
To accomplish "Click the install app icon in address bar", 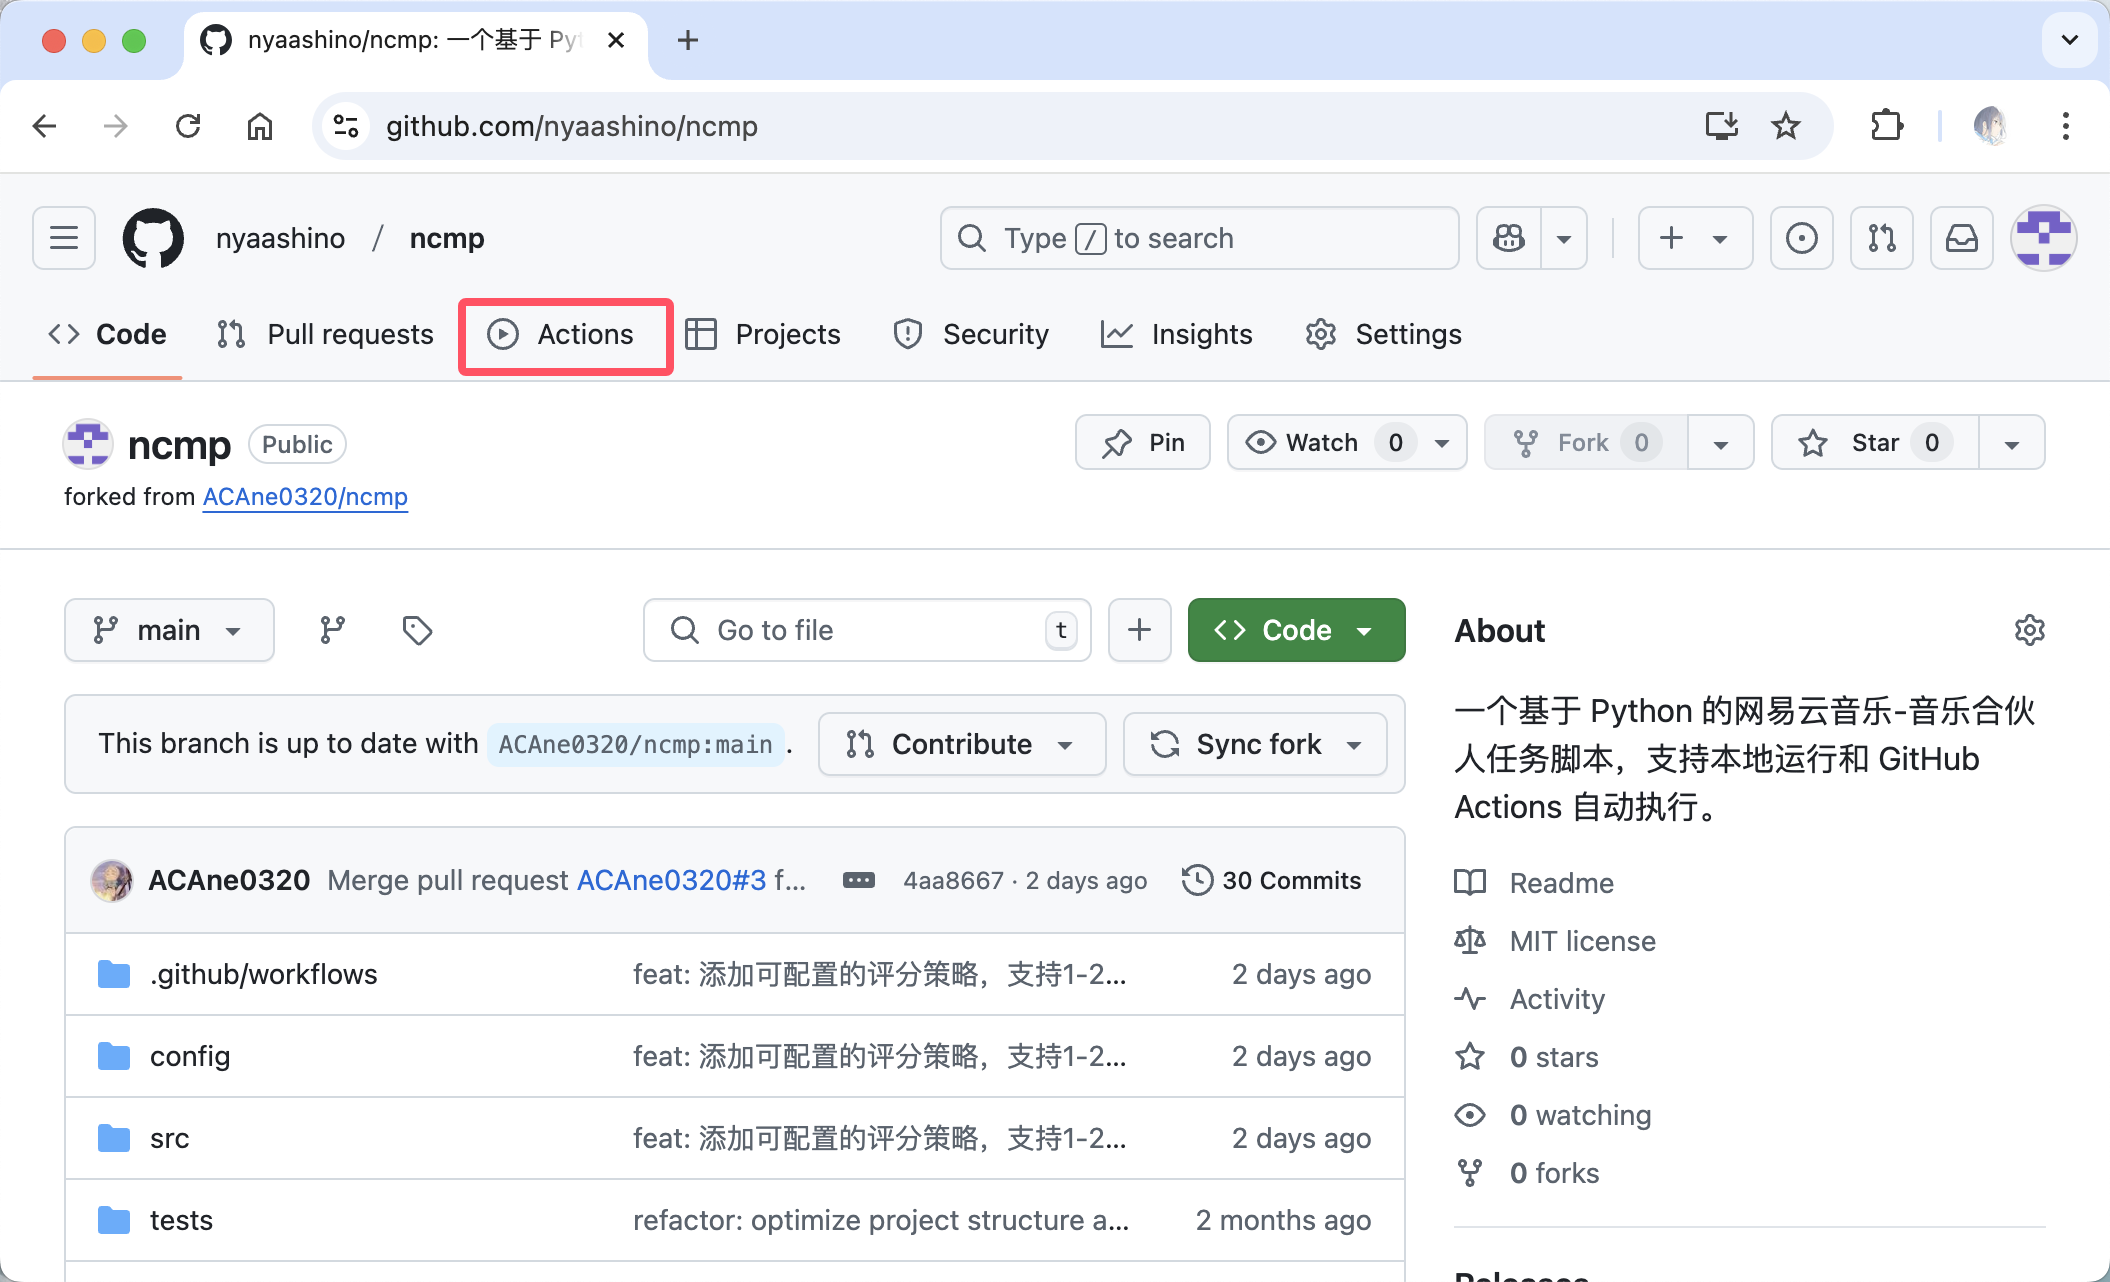I will coord(1722,126).
